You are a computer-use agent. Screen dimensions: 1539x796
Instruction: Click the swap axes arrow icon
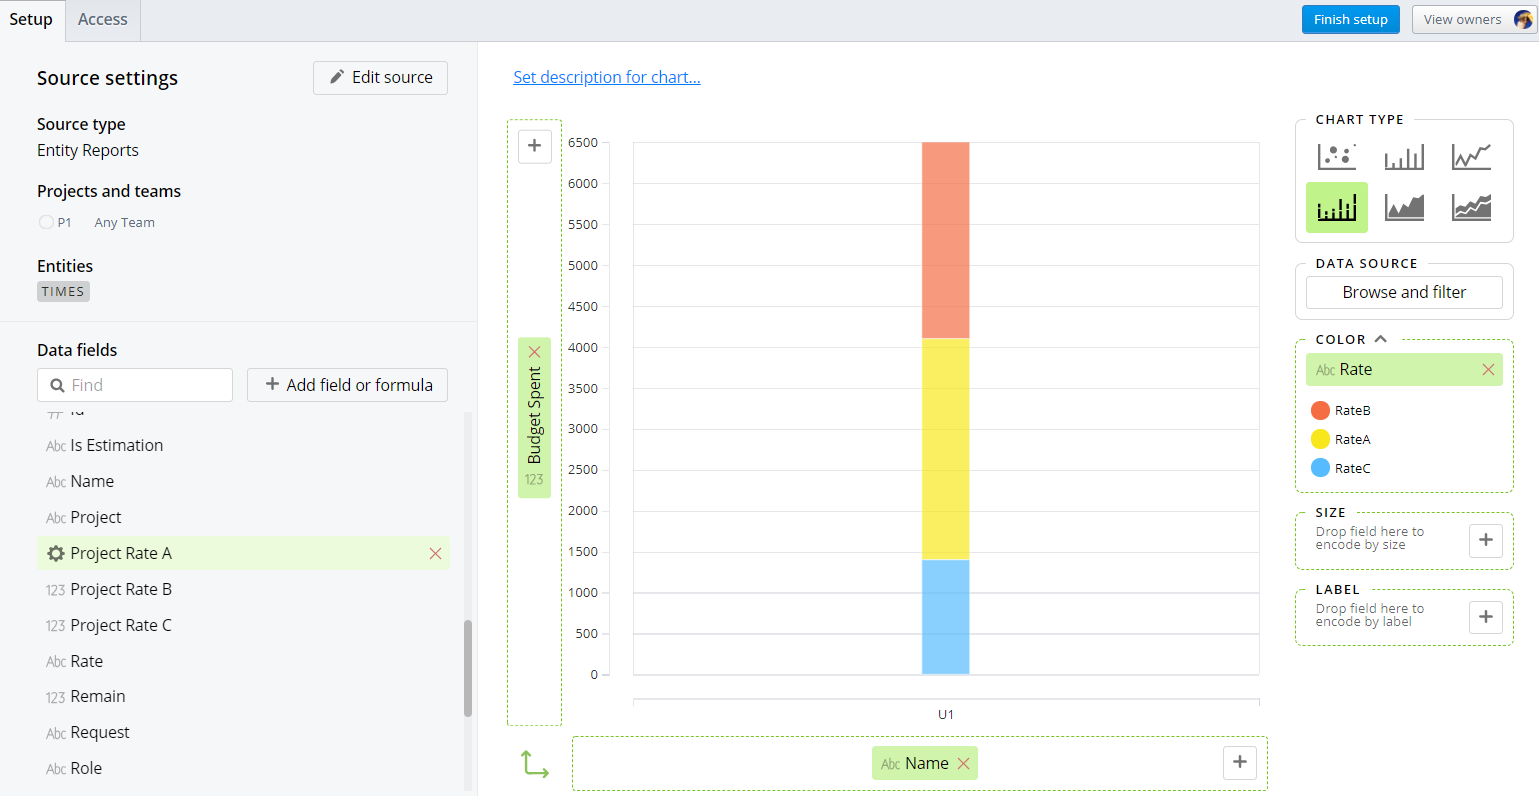click(534, 762)
